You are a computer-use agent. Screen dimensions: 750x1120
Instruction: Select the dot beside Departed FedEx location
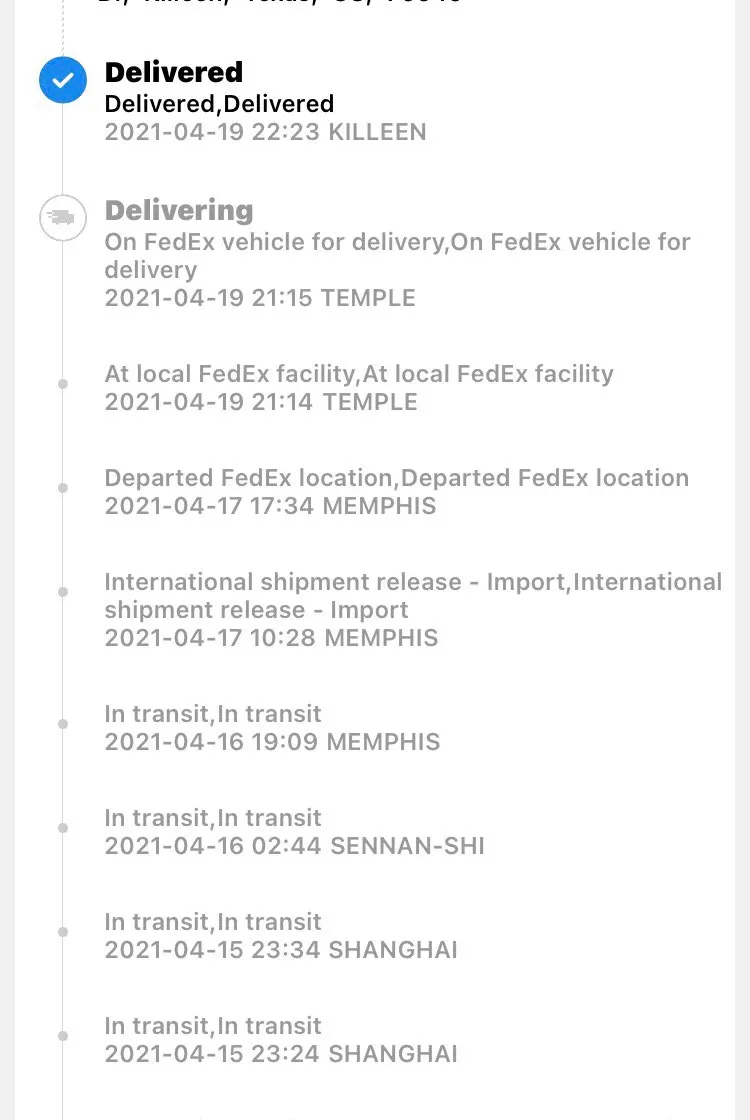63,488
